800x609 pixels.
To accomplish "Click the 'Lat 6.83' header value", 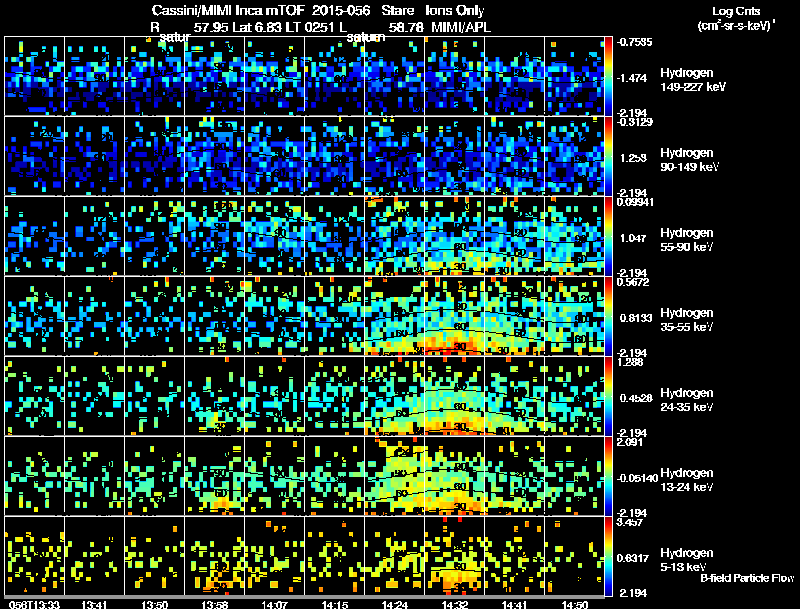I will coord(257,28).
